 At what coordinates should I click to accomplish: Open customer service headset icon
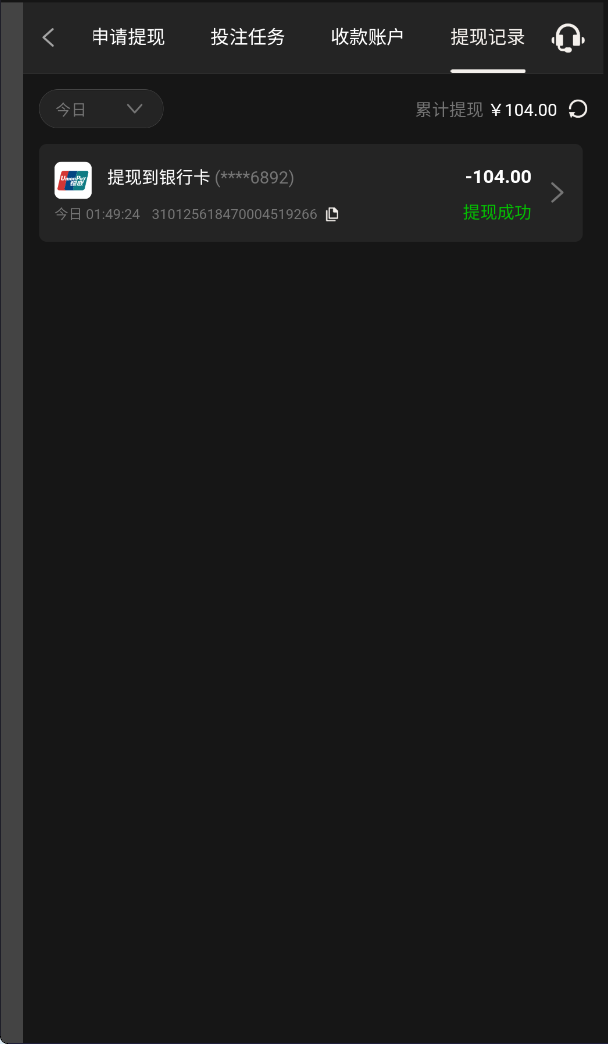(x=568, y=38)
